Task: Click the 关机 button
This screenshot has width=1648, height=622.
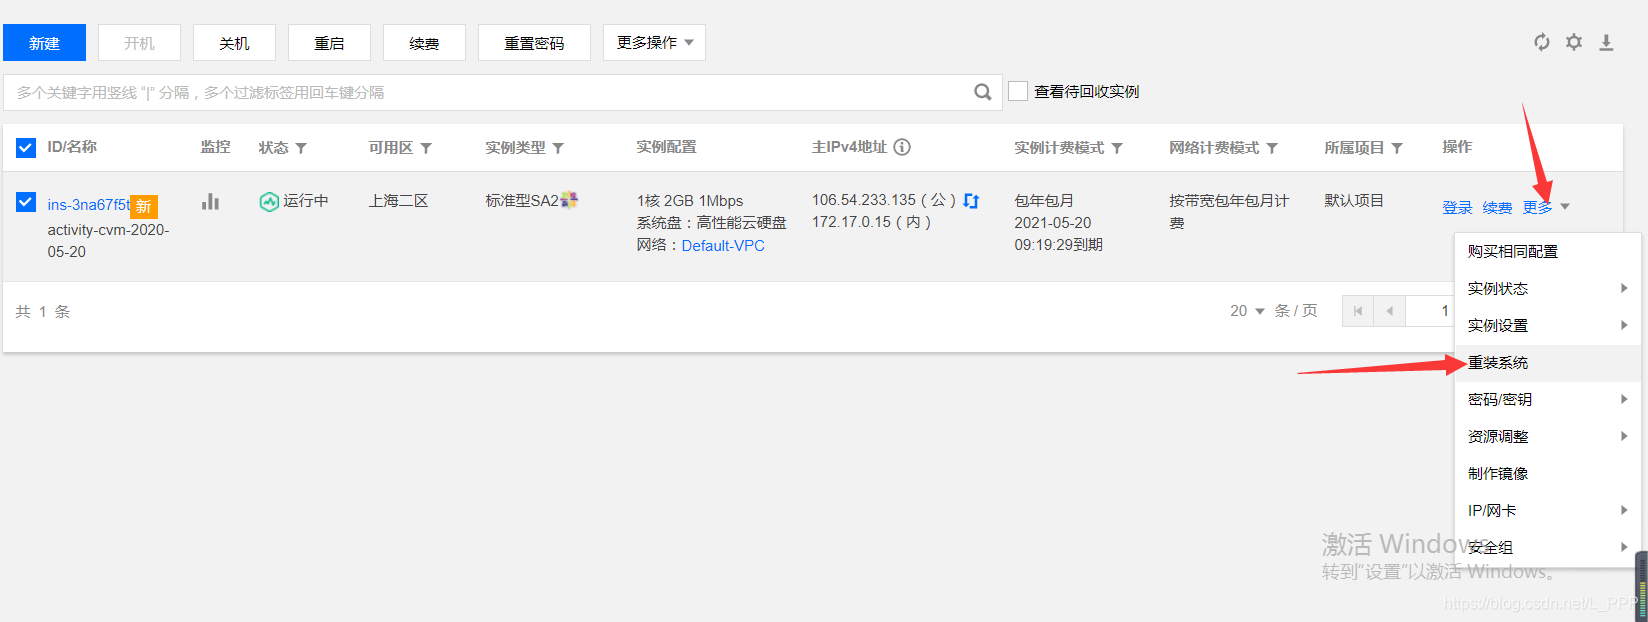Action: 234,43
